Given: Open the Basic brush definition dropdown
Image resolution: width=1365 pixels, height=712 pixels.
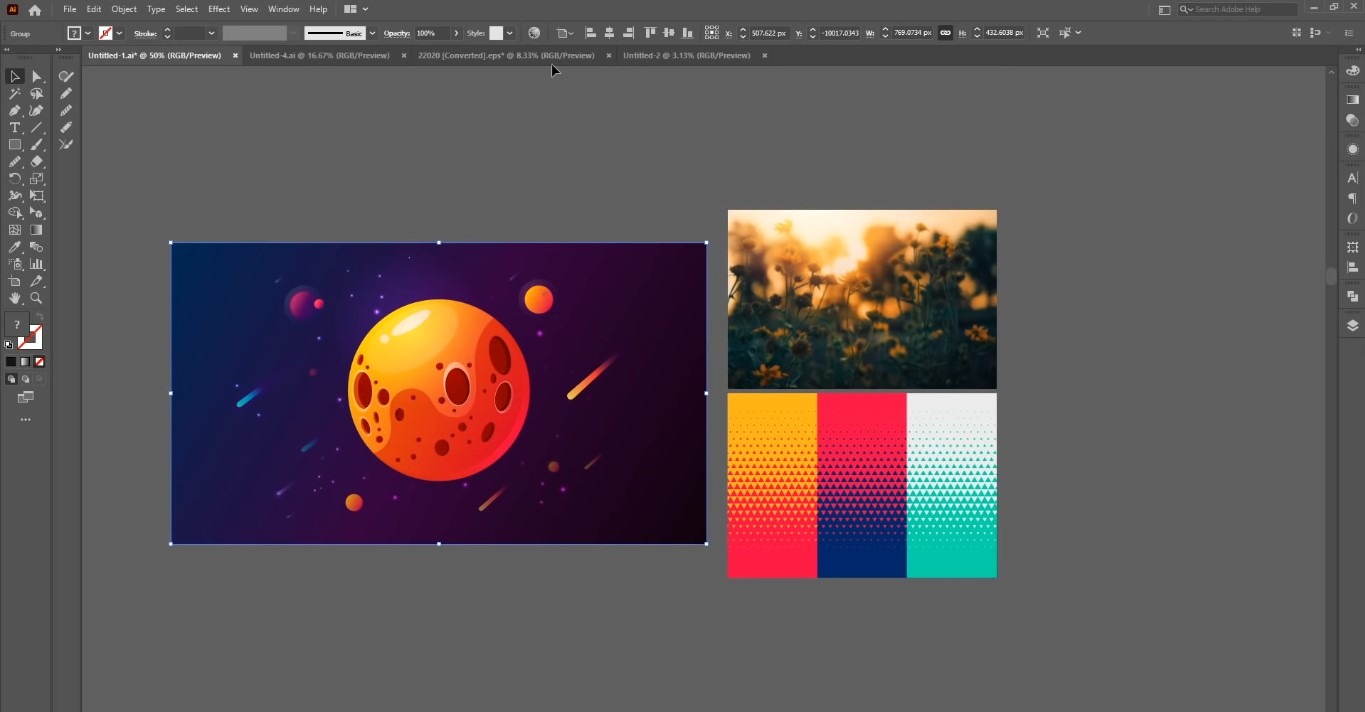Looking at the screenshot, I should point(370,33).
